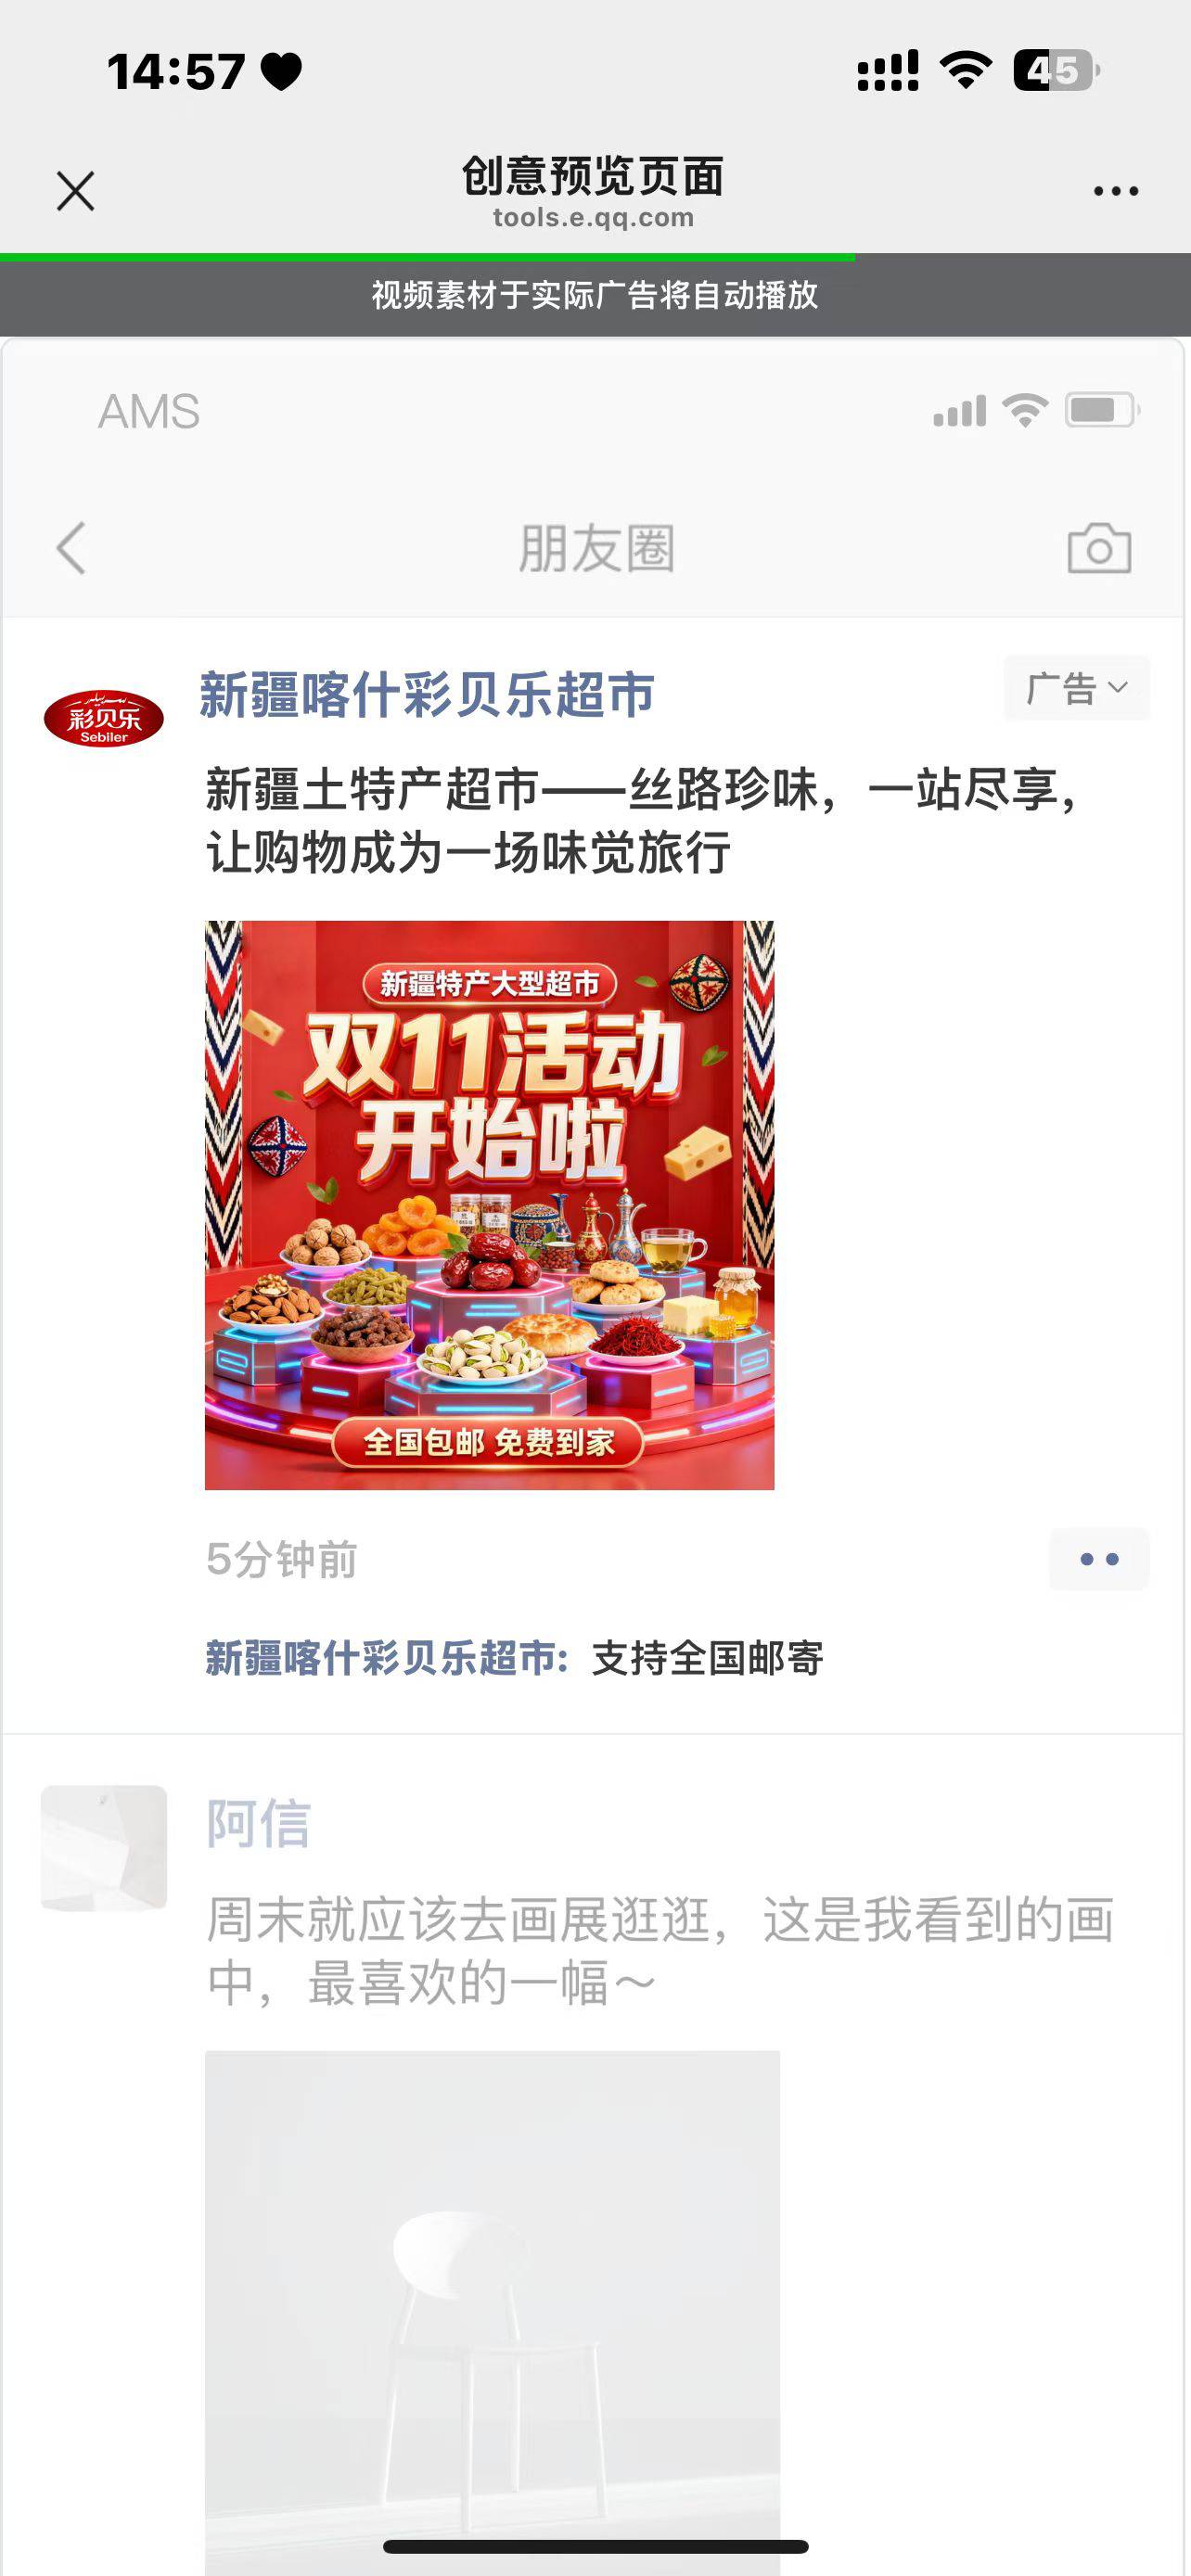Image resolution: width=1191 pixels, height=2576 pixels.
Task: Open the three-dot more menu at top
Action: coord(1115,190)
